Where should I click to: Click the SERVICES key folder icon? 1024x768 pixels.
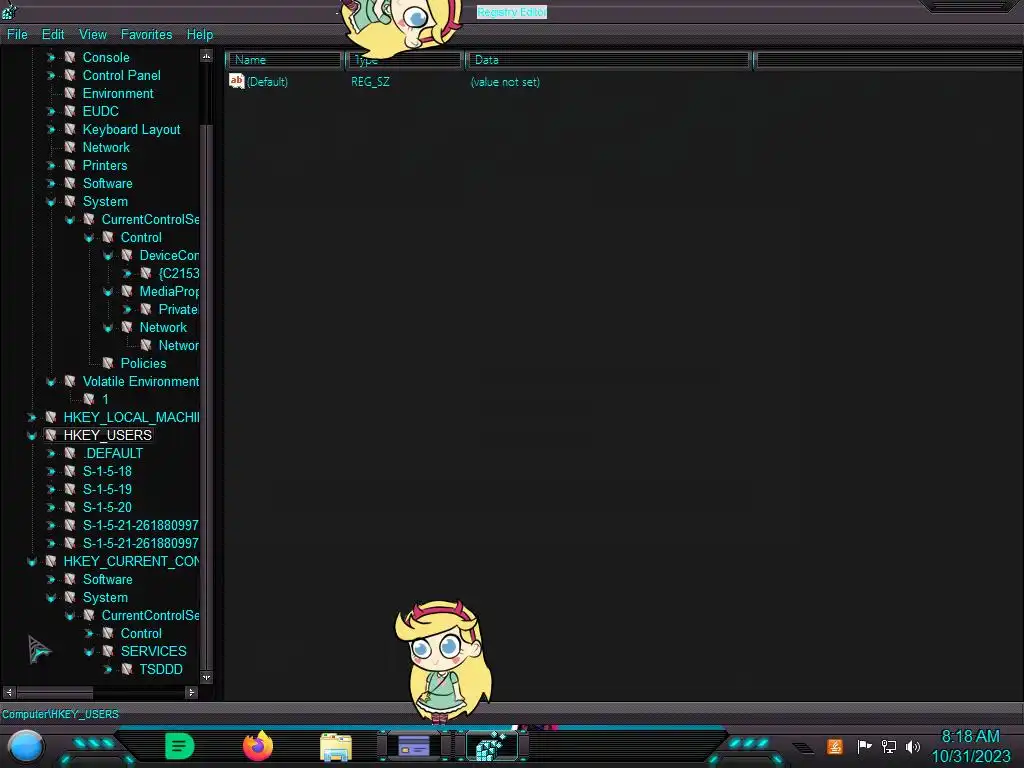(108, 651)
